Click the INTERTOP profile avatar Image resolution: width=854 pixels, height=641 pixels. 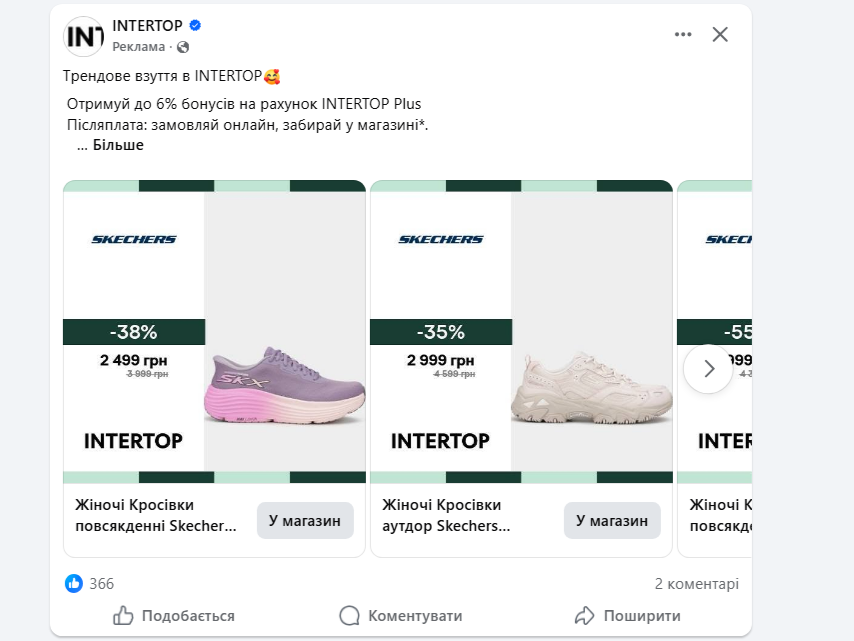[83, 36]
